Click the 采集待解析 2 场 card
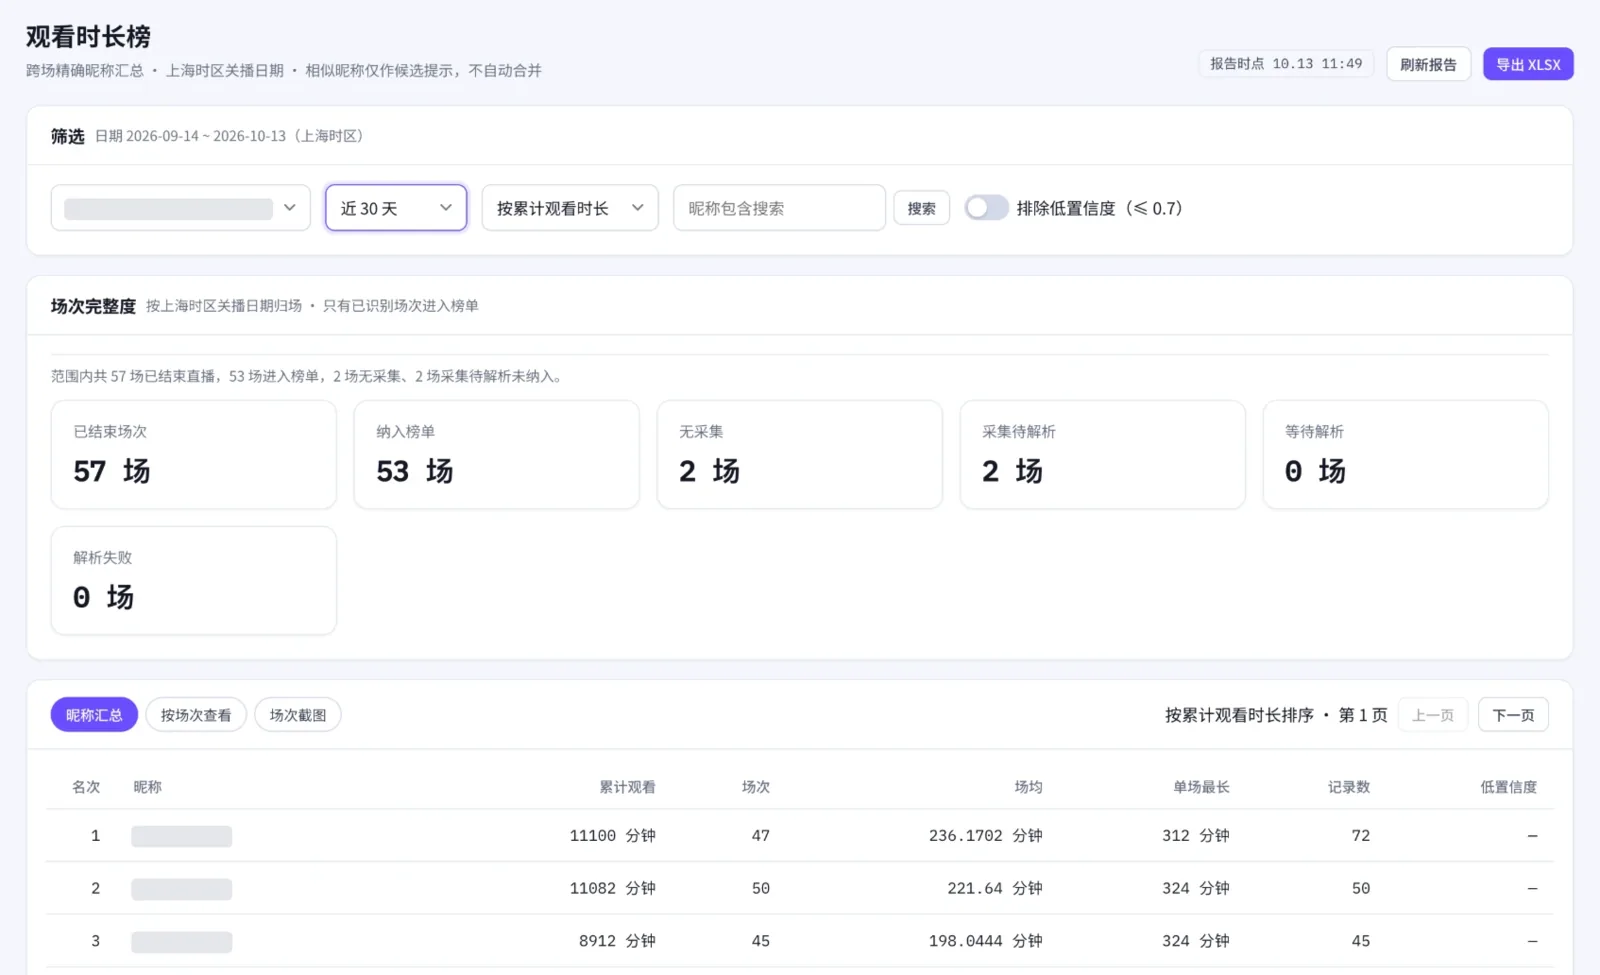This screenshot has height=975, width=1600. coord(1103,455)
